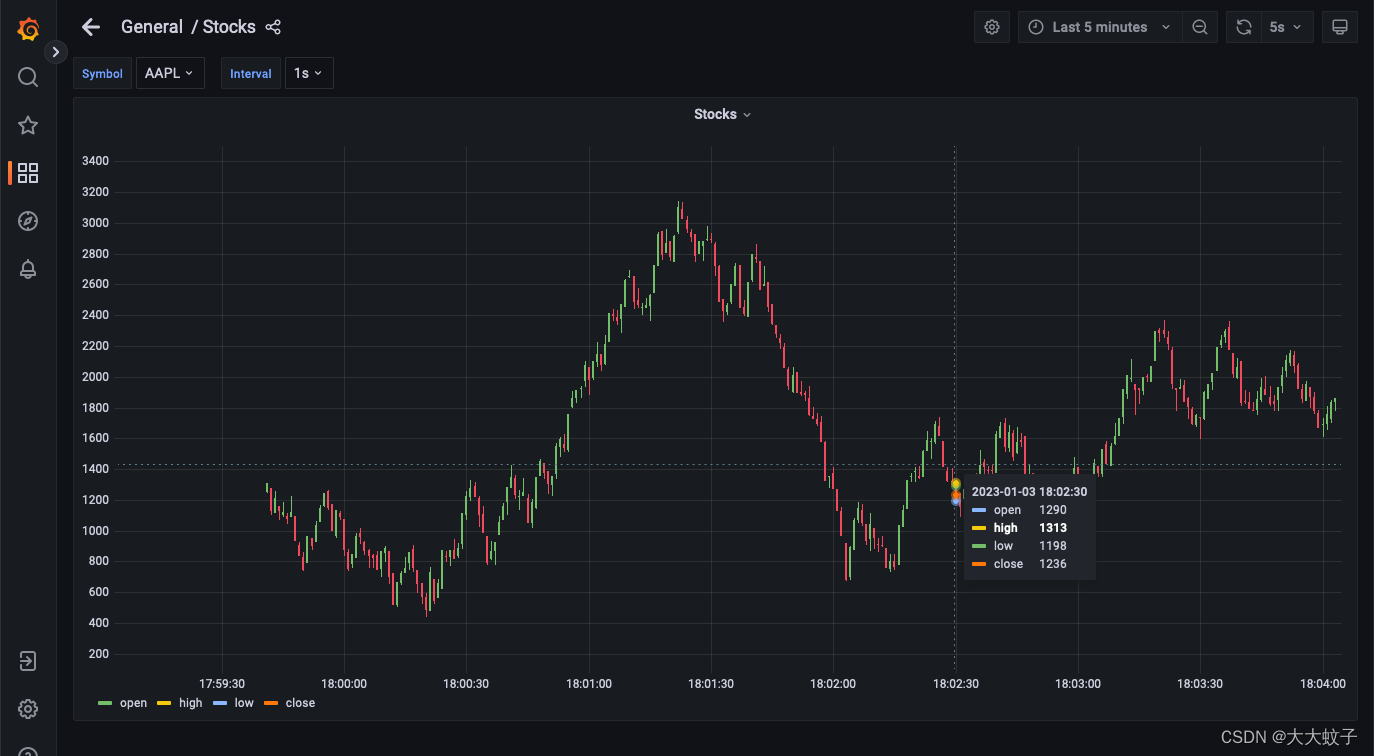The height and width of the screenshot is (756, 1374).
Task: Click the 1400 y-axis label
Action: 96,469
